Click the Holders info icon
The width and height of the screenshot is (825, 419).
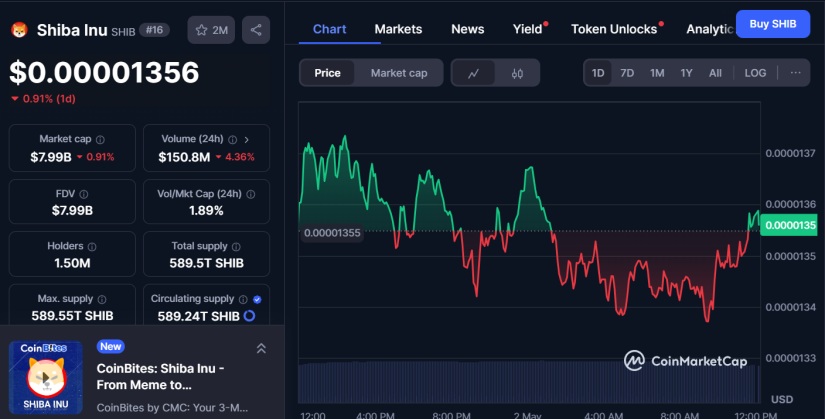coord(92,246)
